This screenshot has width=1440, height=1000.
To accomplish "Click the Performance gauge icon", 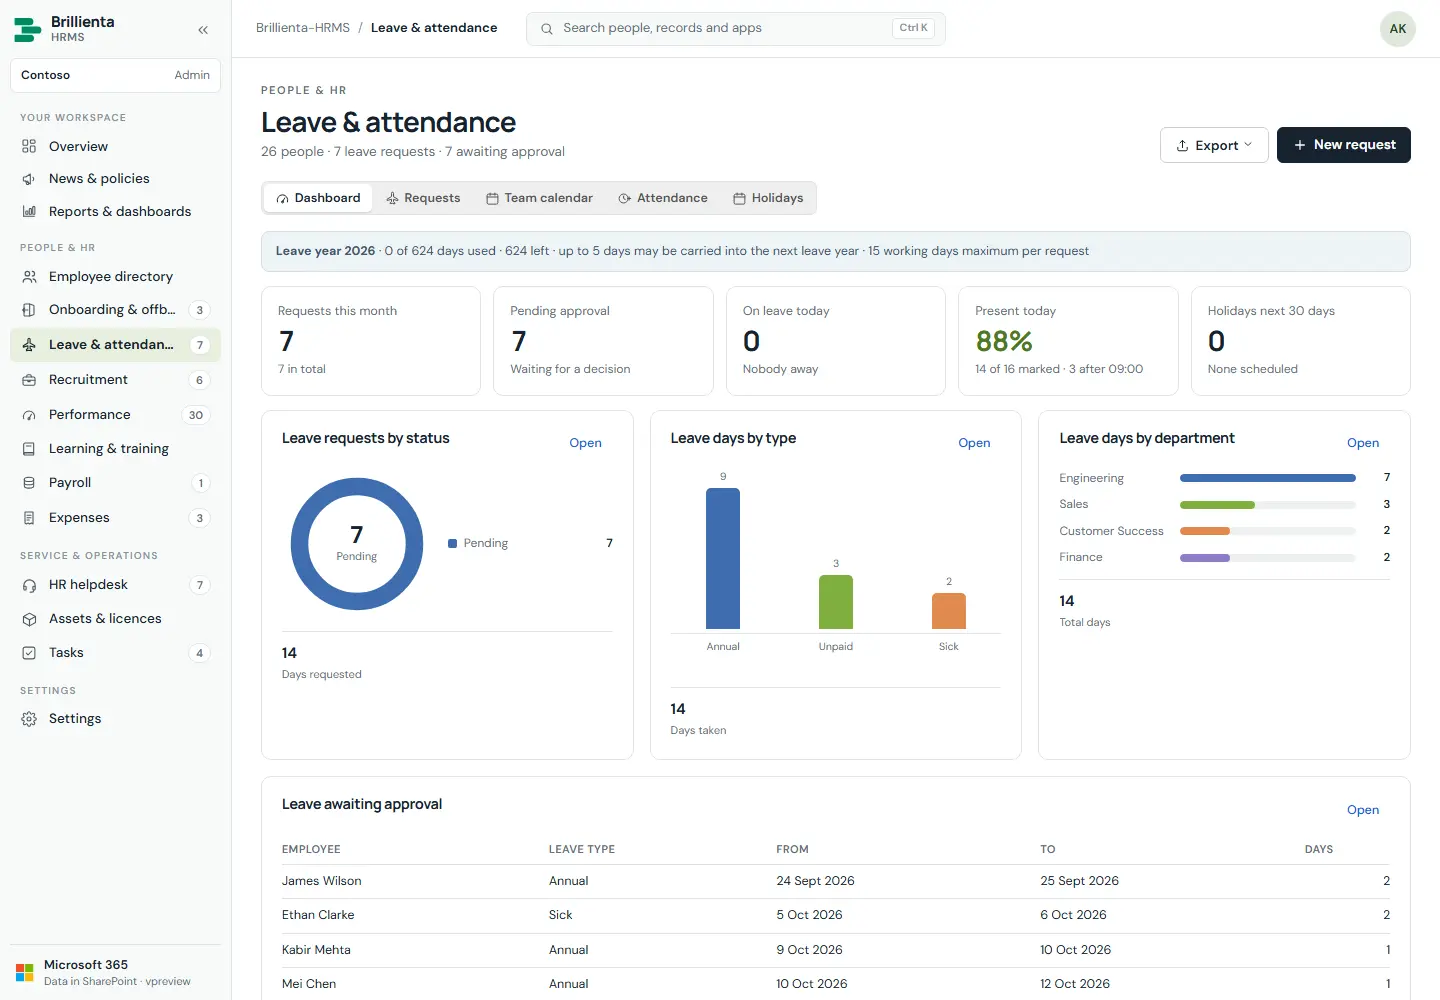I will point(29,415).
